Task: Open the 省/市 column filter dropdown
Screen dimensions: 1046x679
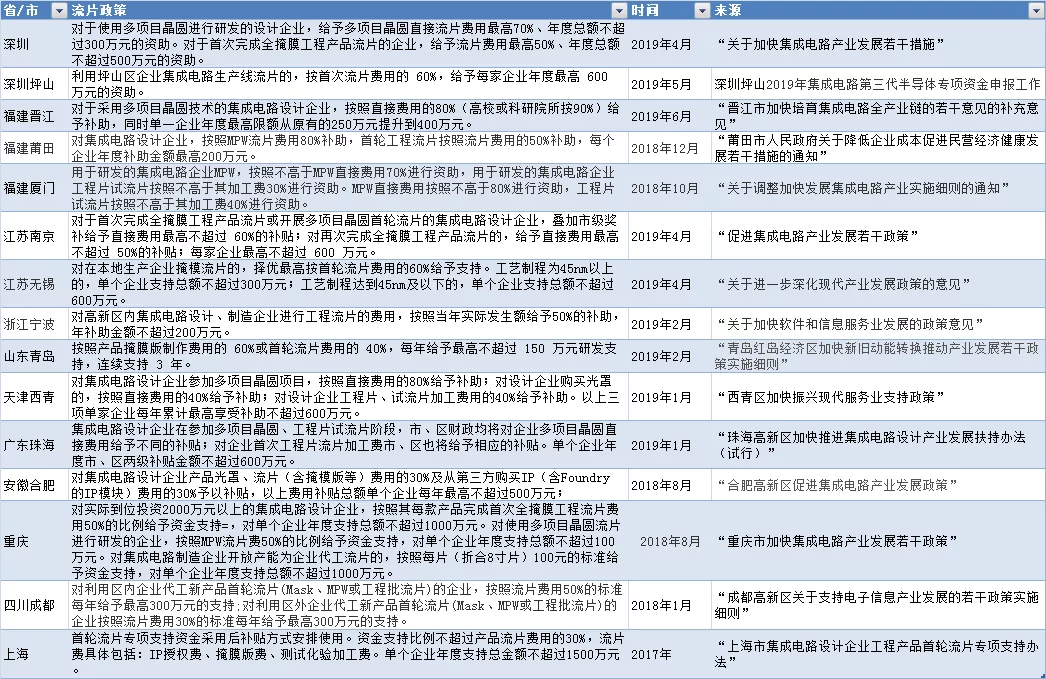Action: pyautogui.click(x=60, y=10)
